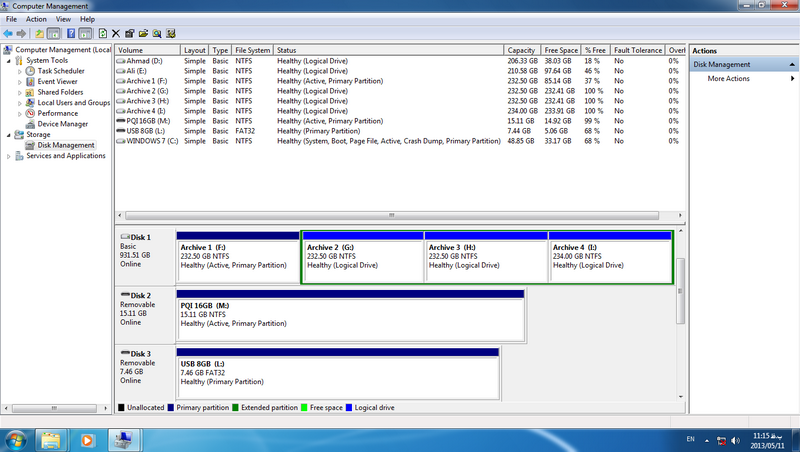Screen dimensions: 800x452
Task: Select Event Viewer in the tree
Action: 57,82
